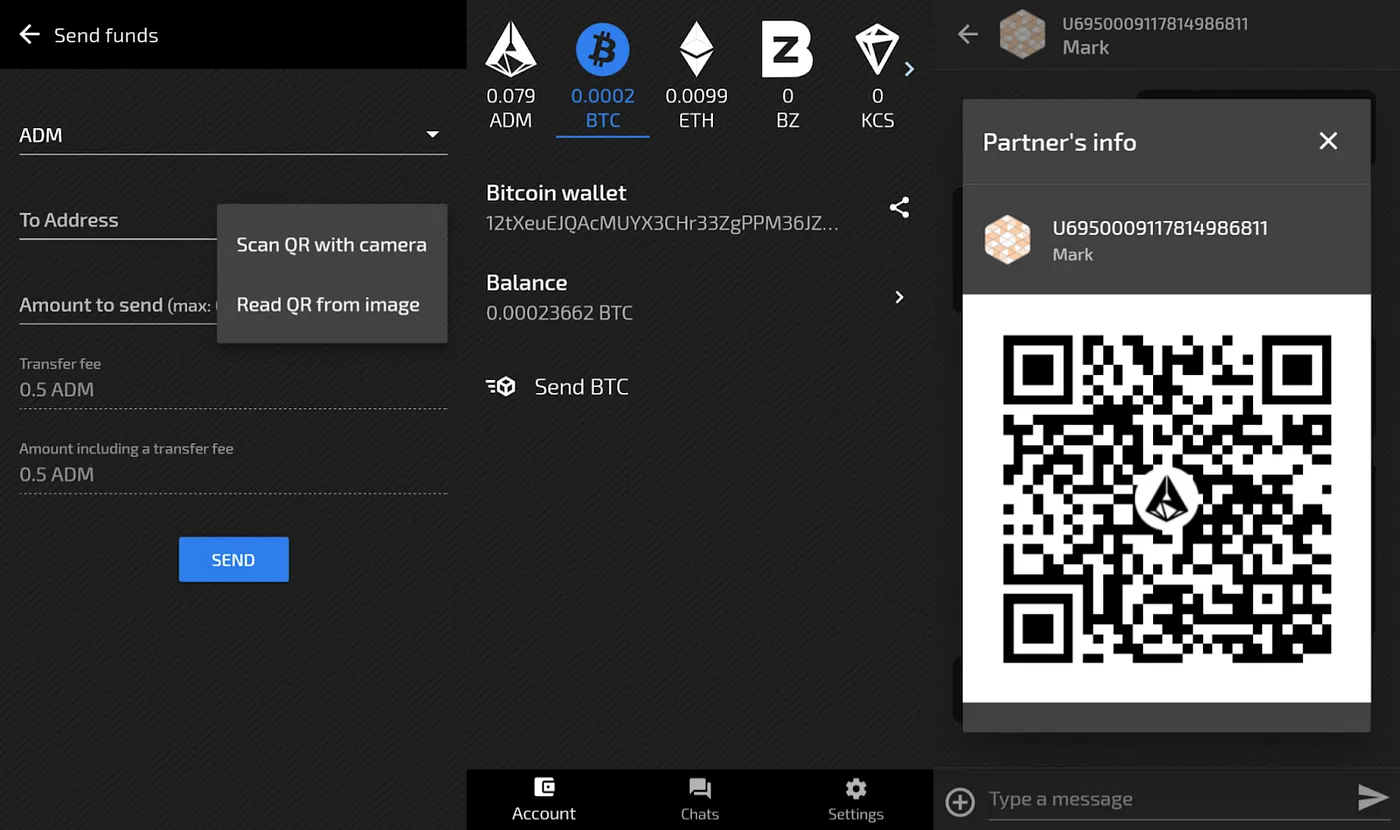This screenshot has width=1400, height=830.
Task: Select the Bitcoin wallet icon
Action: point(603,50)
